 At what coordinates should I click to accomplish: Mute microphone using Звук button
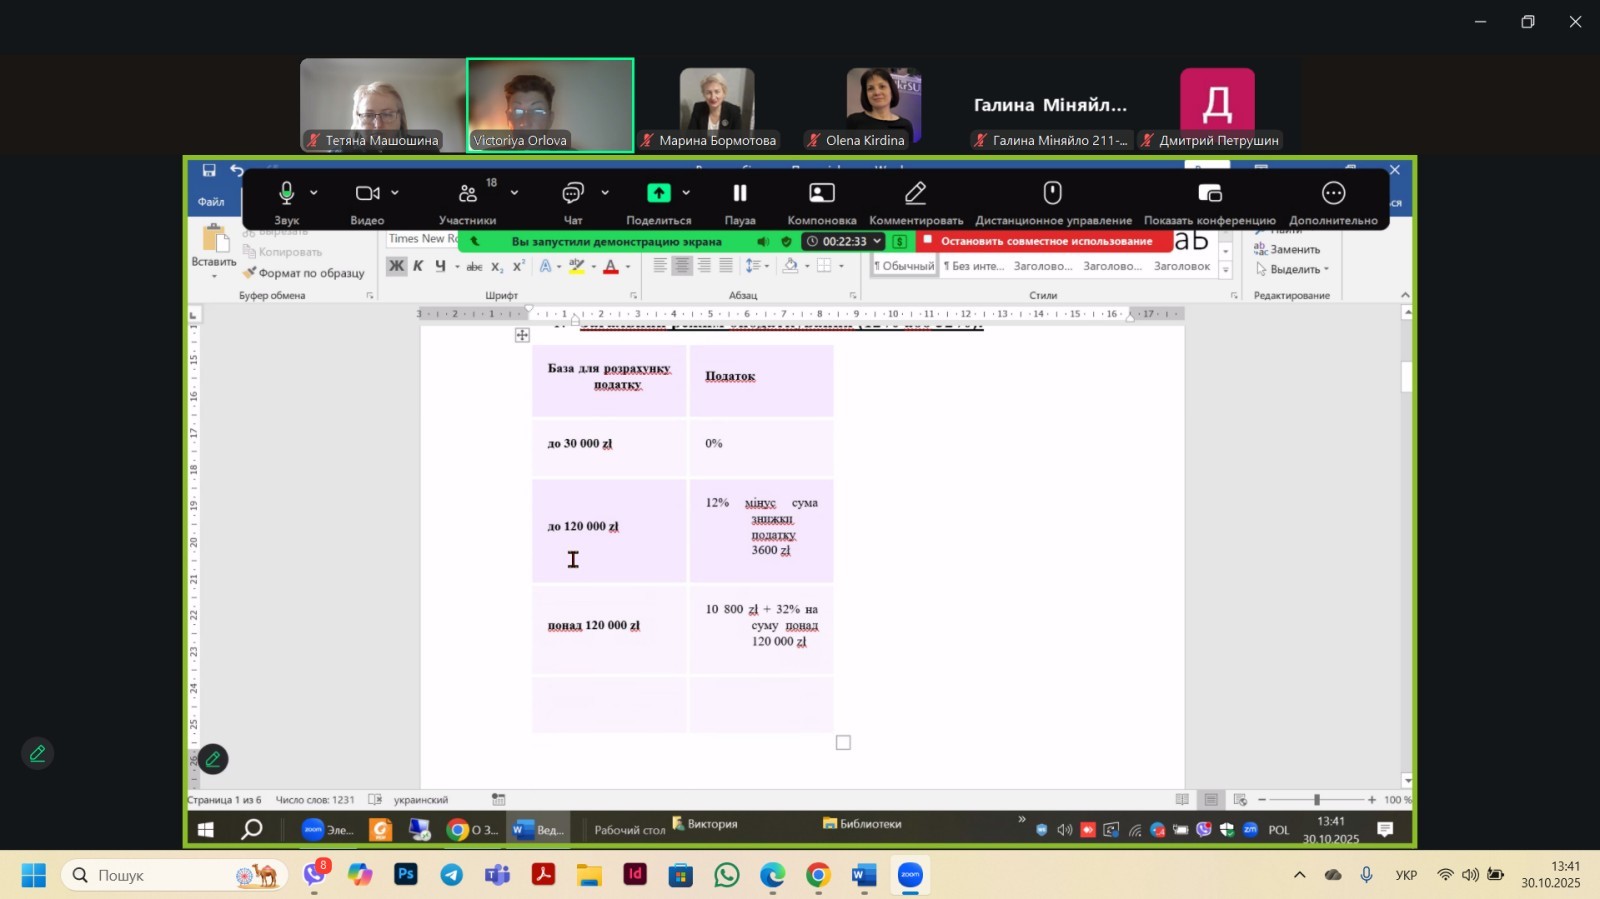[x=286, y=194]
